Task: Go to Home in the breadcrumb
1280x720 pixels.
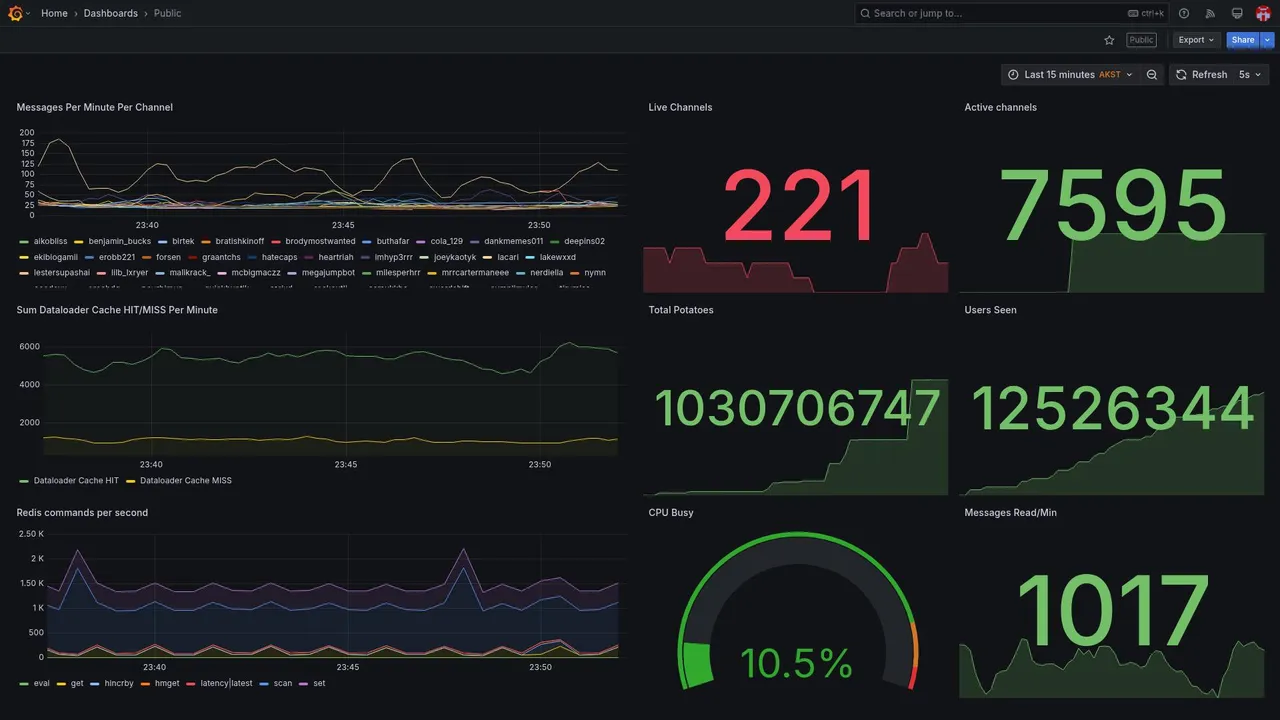Action: [54, 13]
